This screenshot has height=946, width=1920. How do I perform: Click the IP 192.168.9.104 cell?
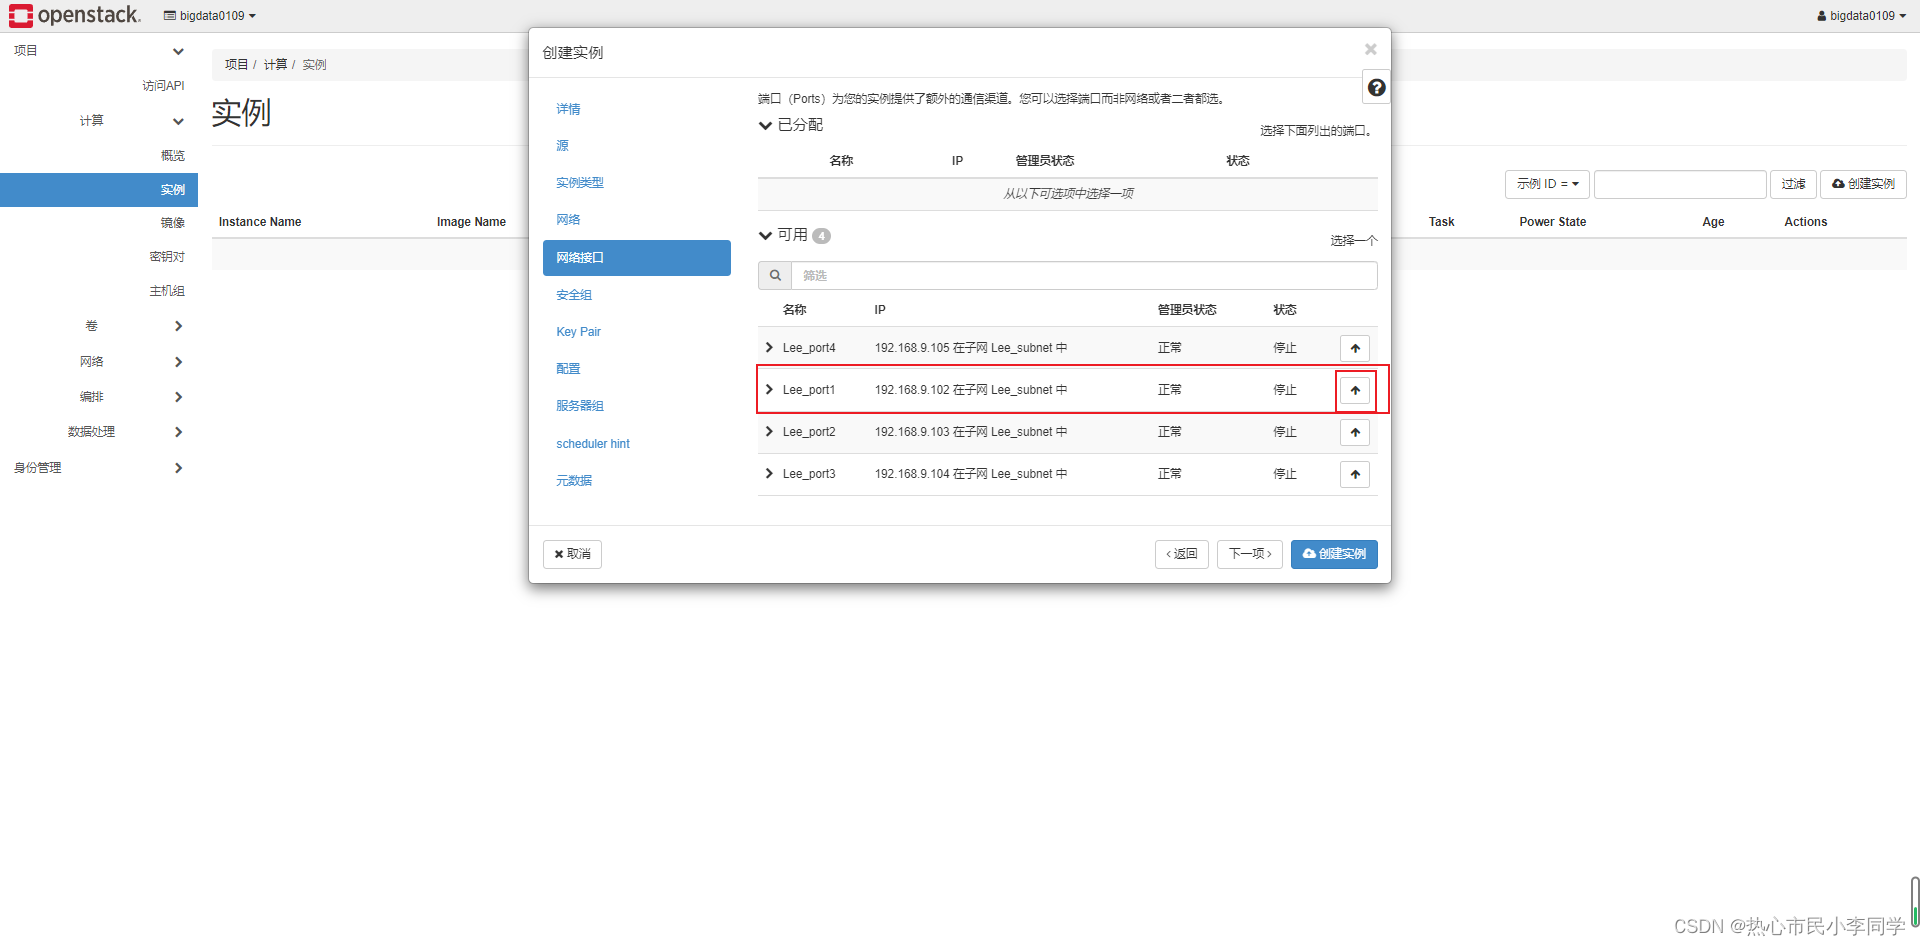click(970, 474)
